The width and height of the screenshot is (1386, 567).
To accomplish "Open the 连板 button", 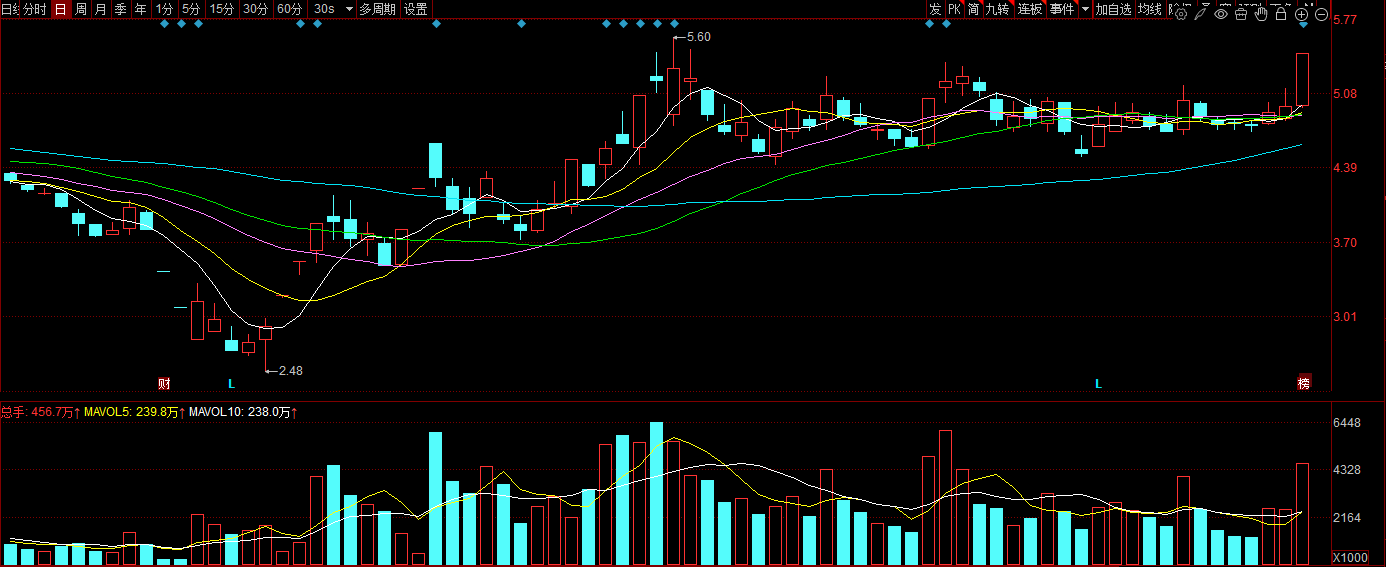I will tap(1030, 9).
